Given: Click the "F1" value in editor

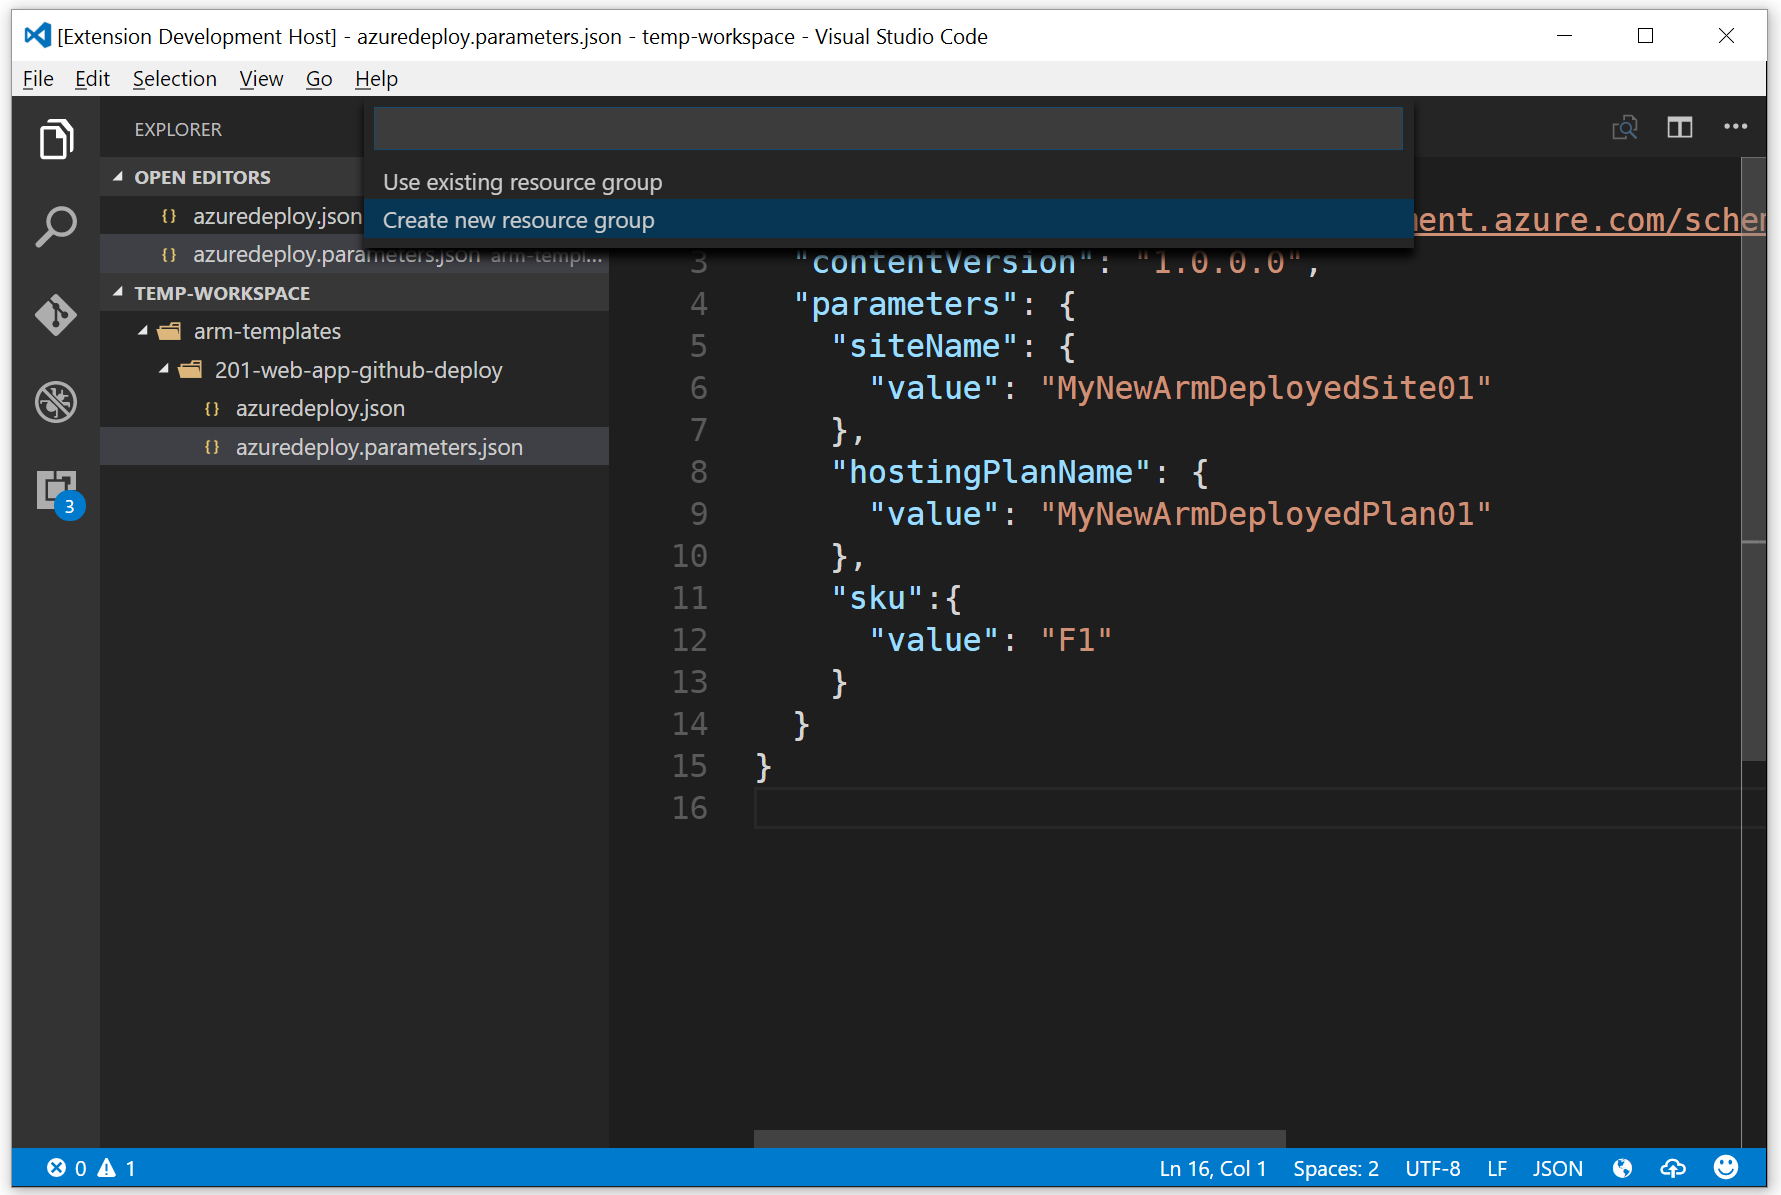Looking at the screenshot, I should [1076, 640].
